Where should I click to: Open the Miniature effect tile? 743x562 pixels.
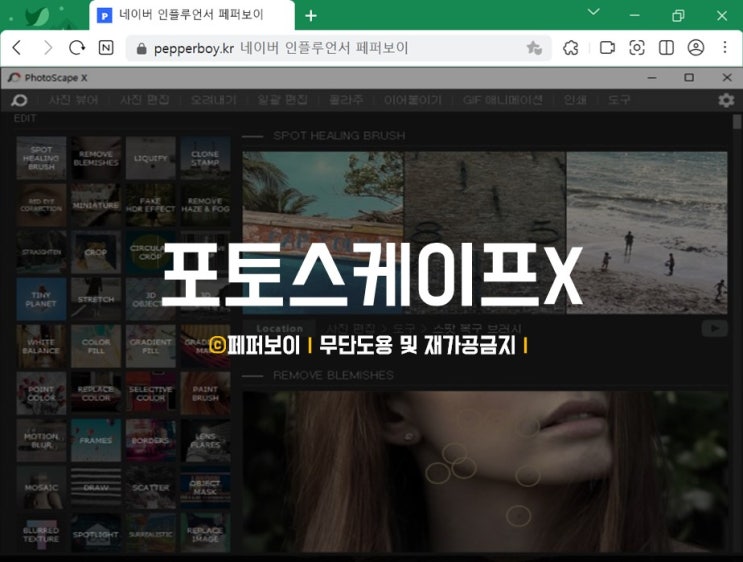tap(96, 205)
